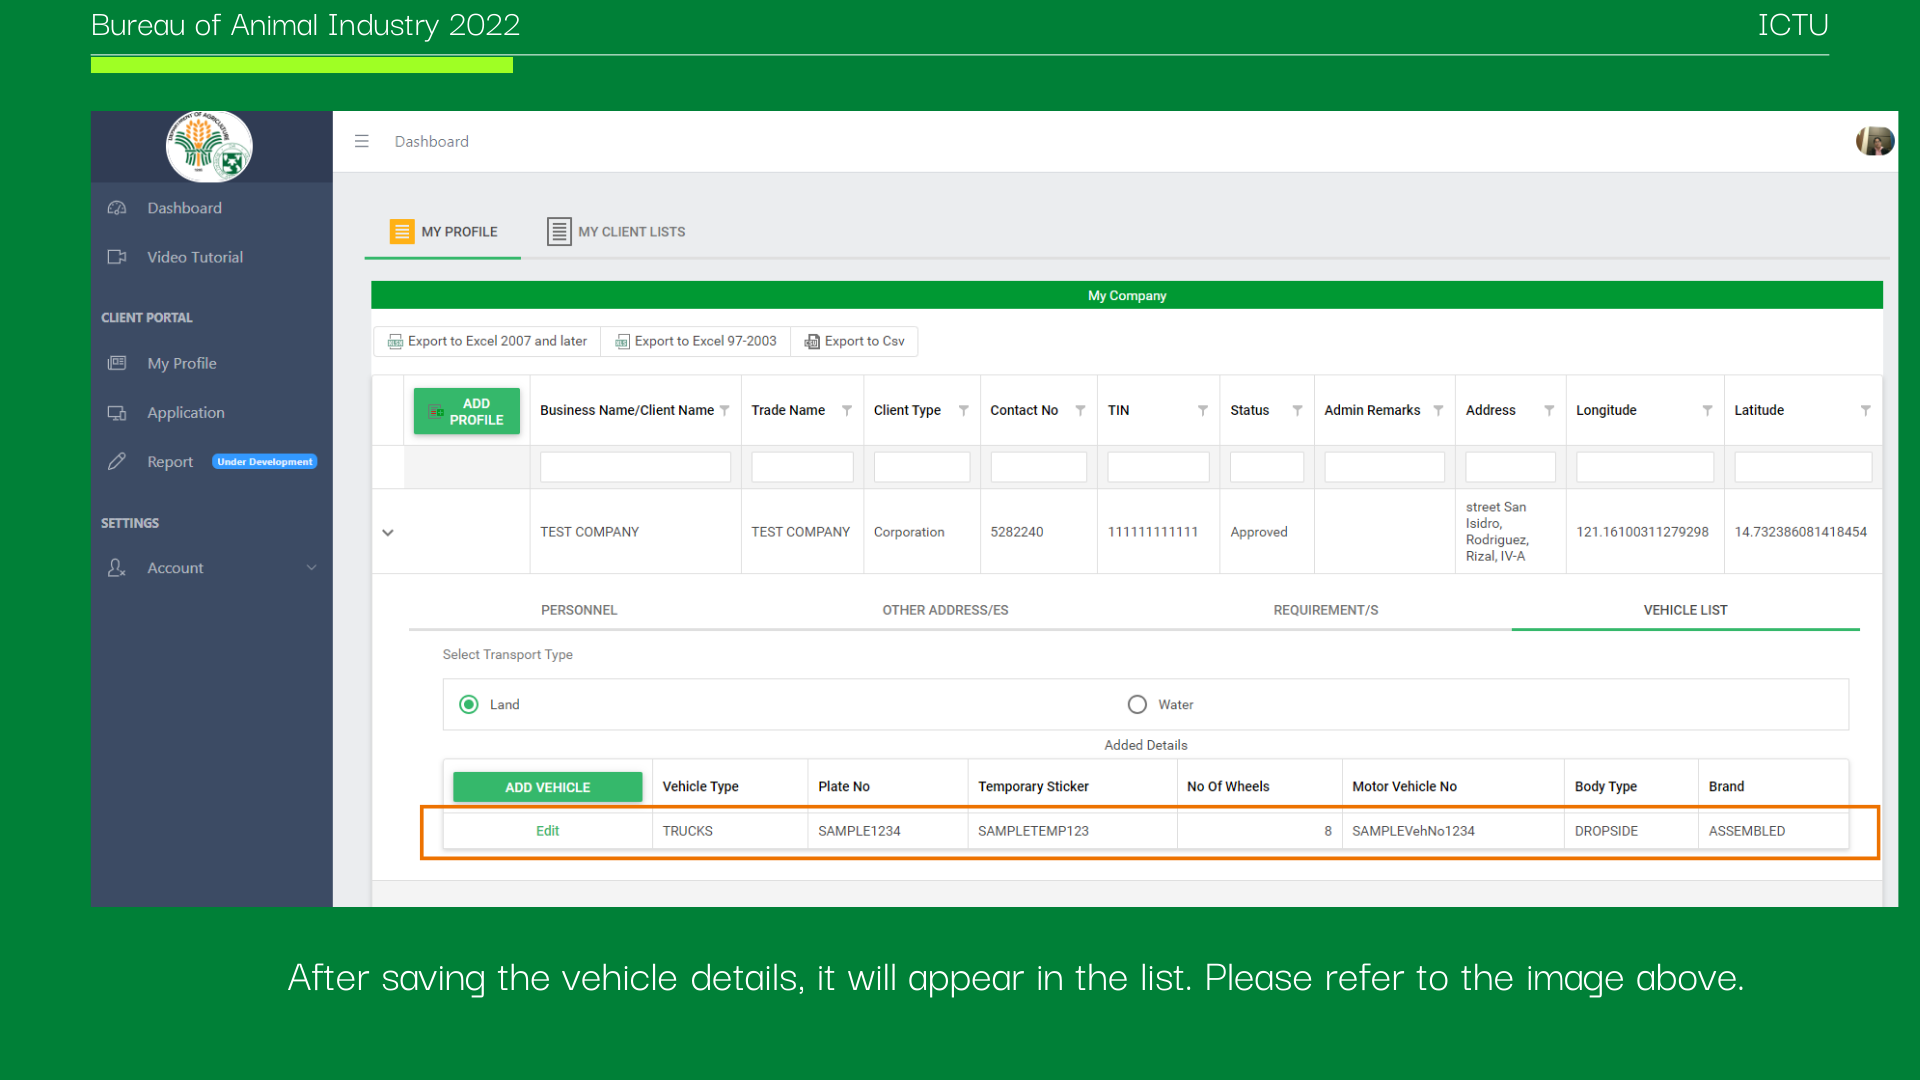Click the MY CLIENT LISTS document icon

(x=559, y=232)
